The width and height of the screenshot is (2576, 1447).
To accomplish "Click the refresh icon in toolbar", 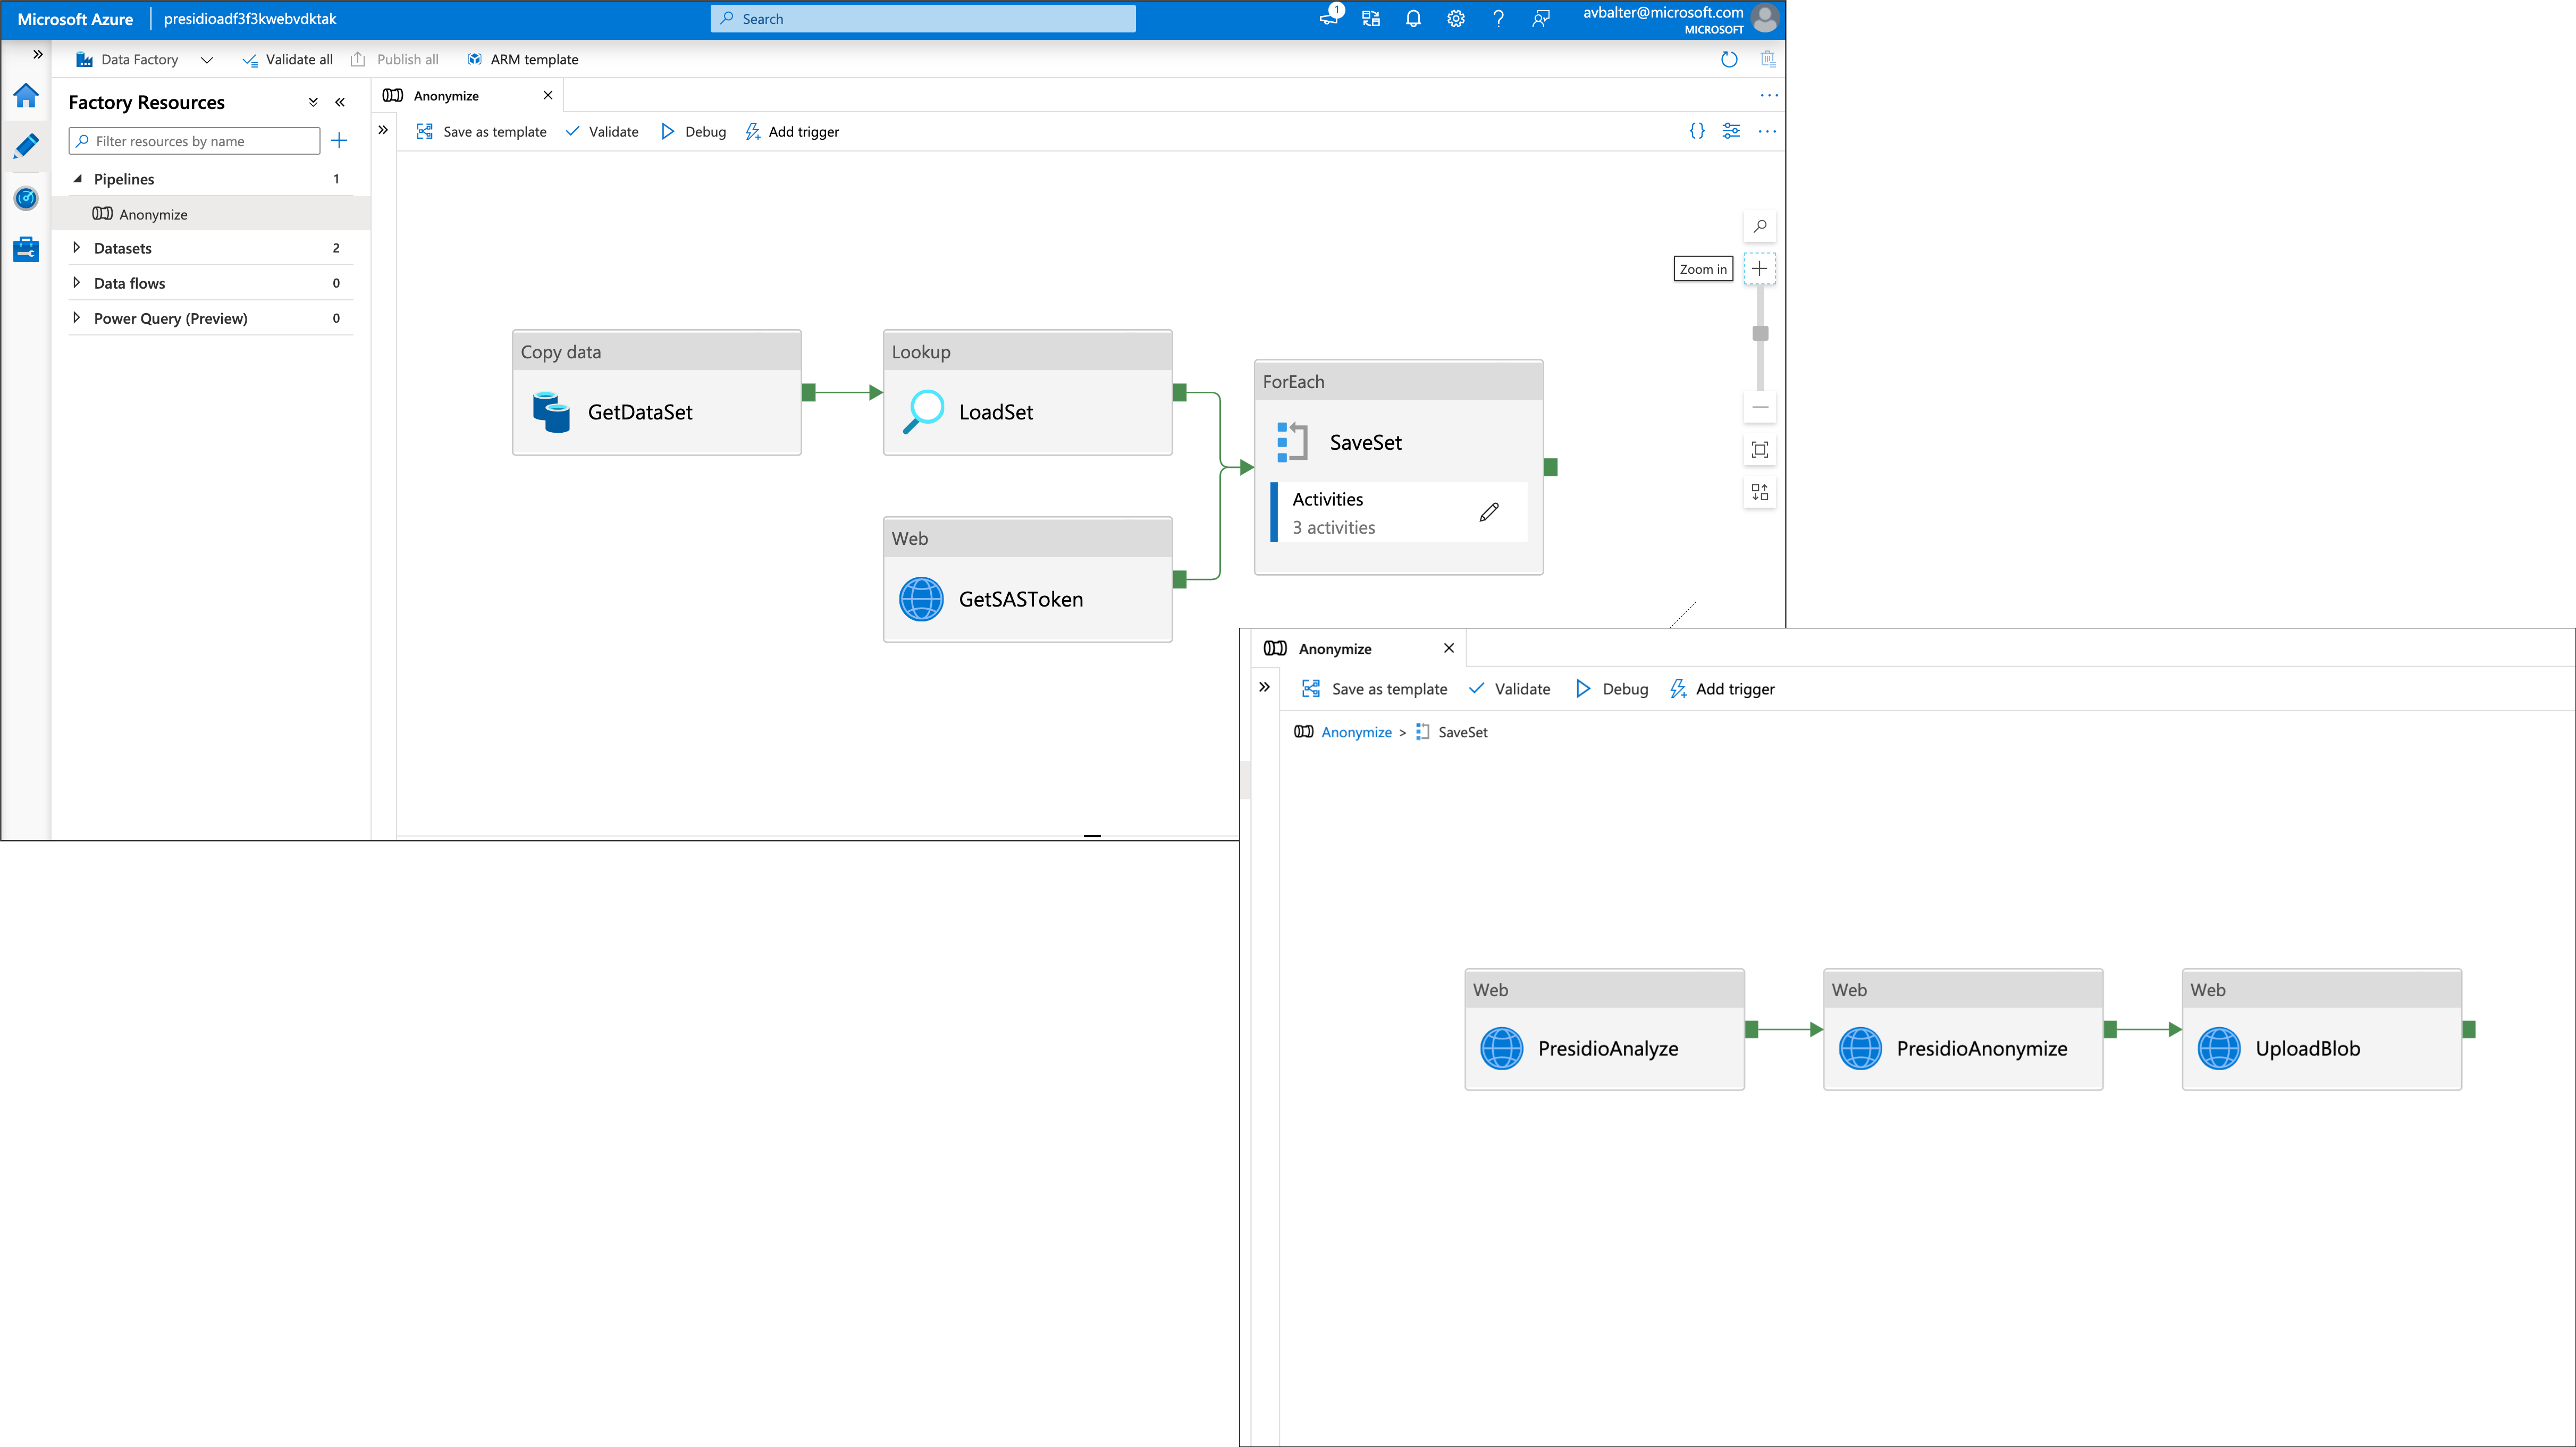I will (x=1729, y=59).
